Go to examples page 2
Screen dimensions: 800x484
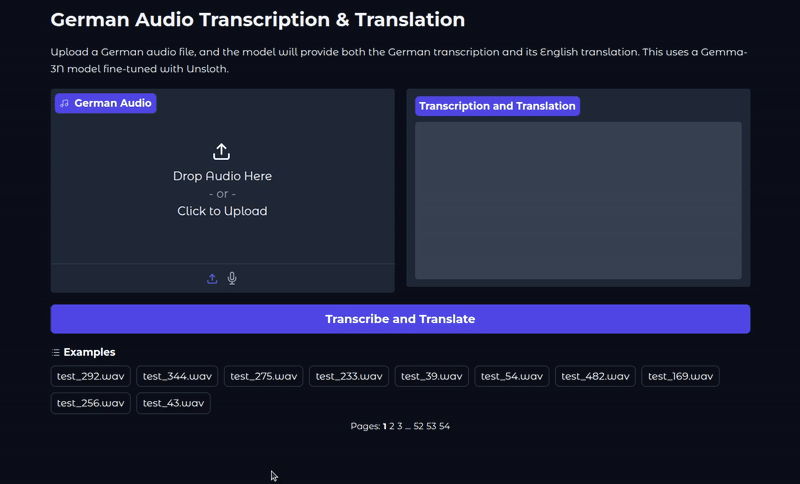pos(392,426)
